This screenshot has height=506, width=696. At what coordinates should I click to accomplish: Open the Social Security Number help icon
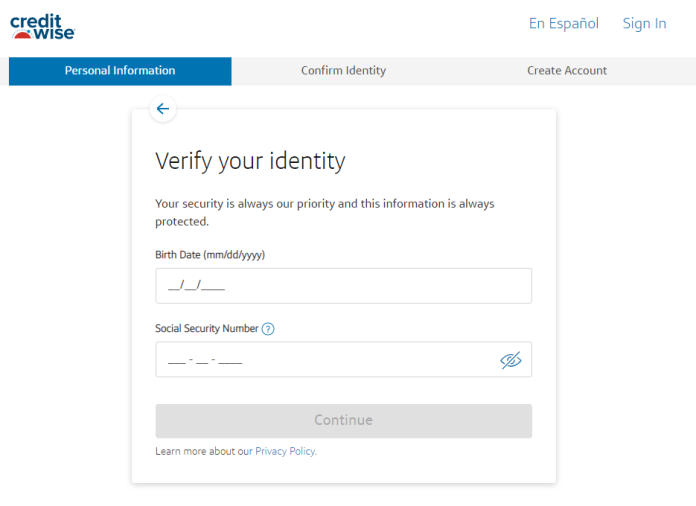268,329
